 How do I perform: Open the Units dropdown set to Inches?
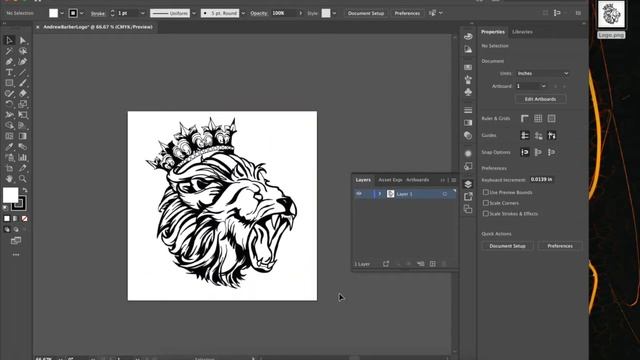tap(542, 73)
